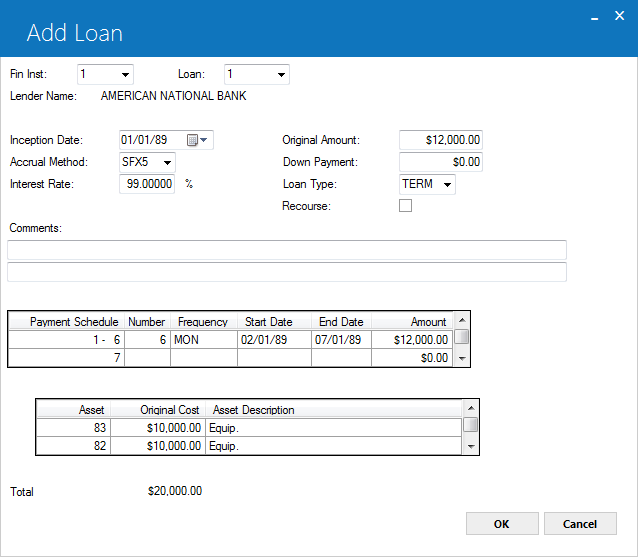Click the Asset list scrollbar thumb
Screen dimensions: 638x557
coord(470,425)
